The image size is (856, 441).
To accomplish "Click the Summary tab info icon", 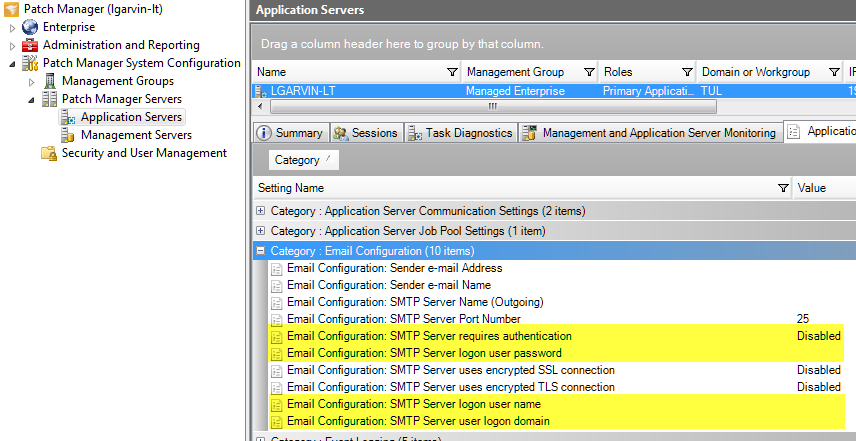I will click(x=264, y=133).
